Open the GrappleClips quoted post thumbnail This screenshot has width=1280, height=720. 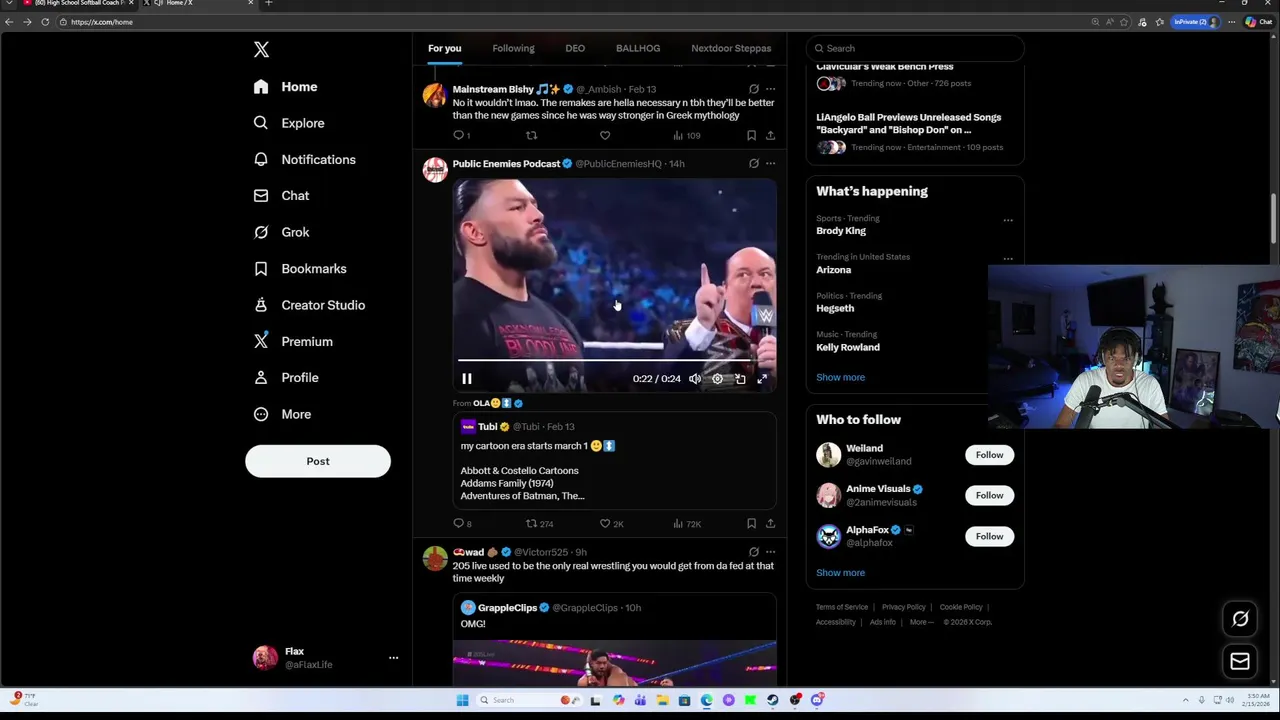pyautogui.click(x=614, y=663)
